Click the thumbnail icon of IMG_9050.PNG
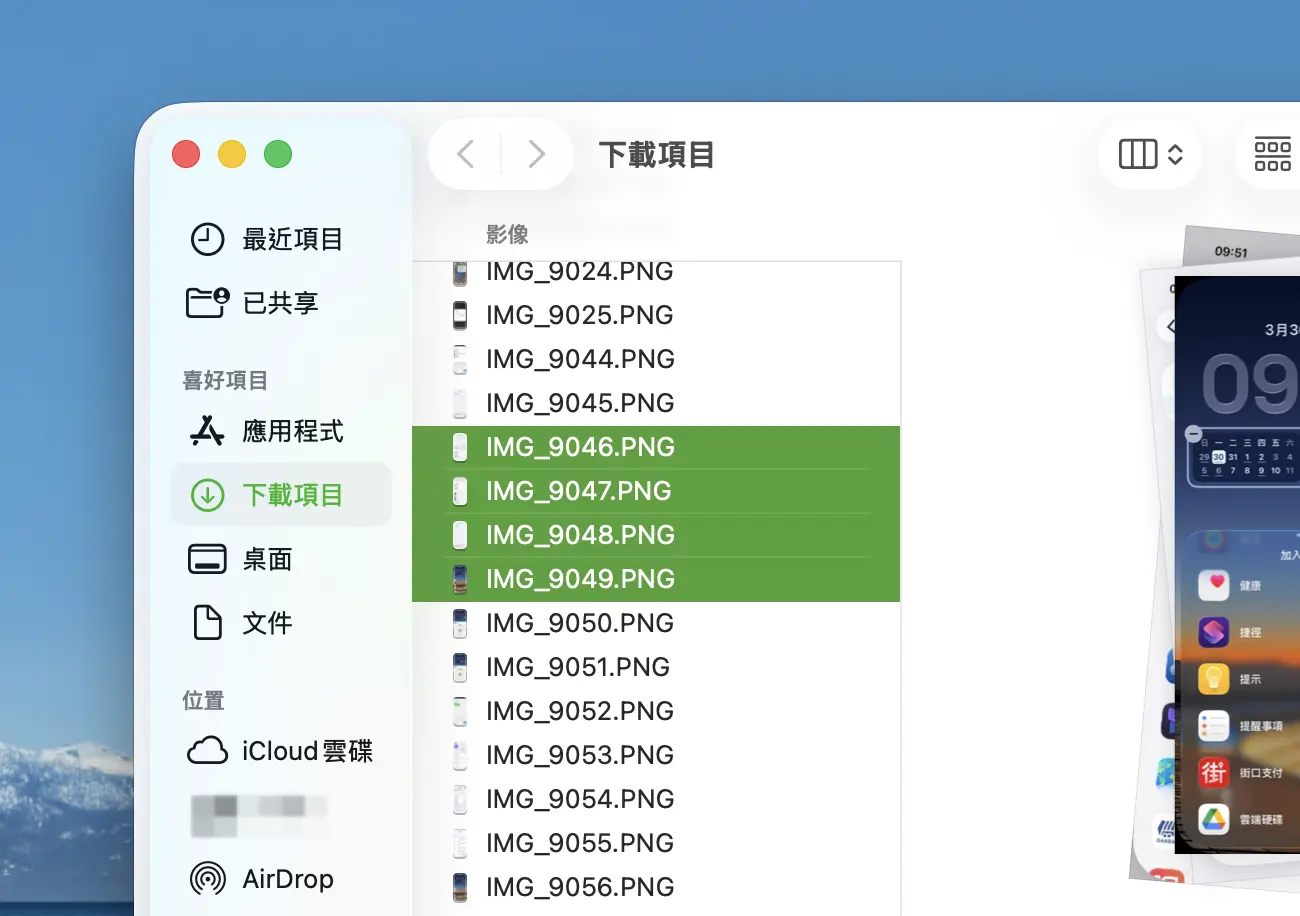The image size is (1300, 916). (x=460, y=623)
